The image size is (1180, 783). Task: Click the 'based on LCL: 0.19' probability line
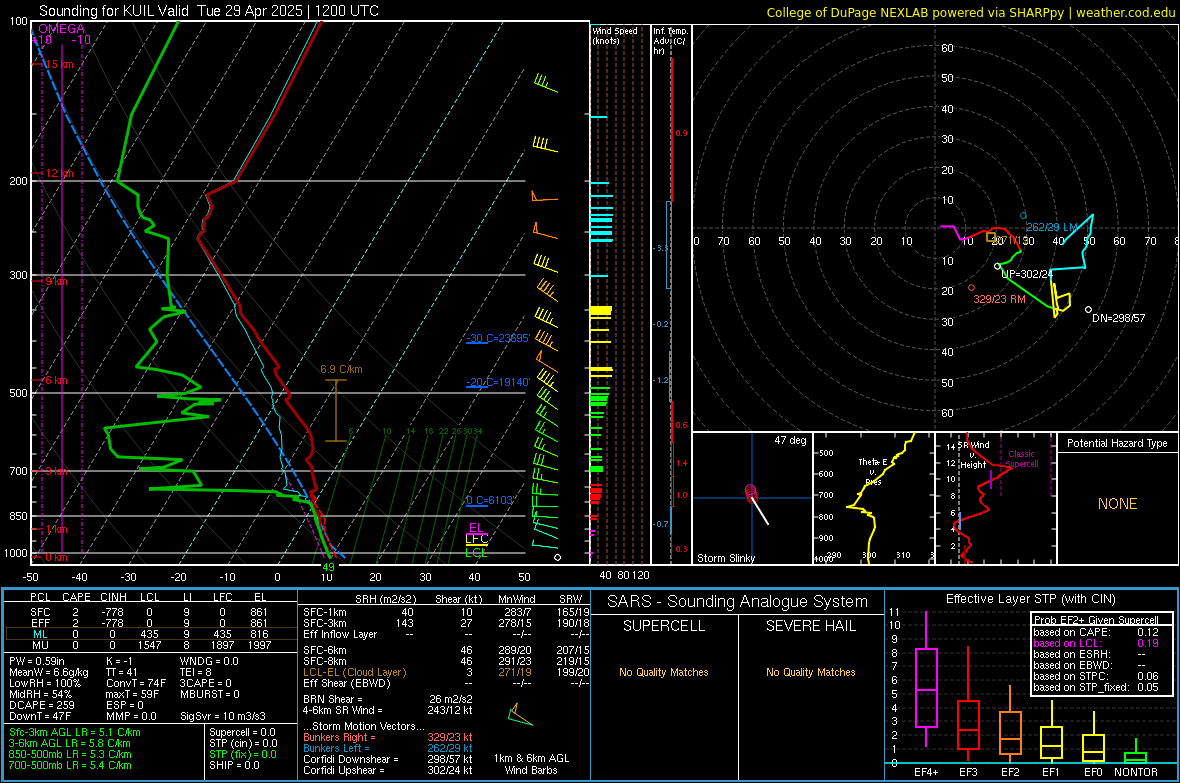click(x=1096, y=643)
